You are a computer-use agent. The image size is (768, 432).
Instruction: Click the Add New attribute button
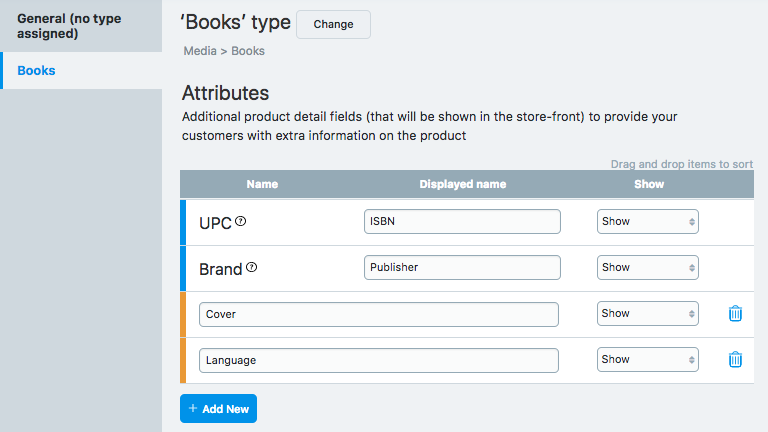[218, 409]
